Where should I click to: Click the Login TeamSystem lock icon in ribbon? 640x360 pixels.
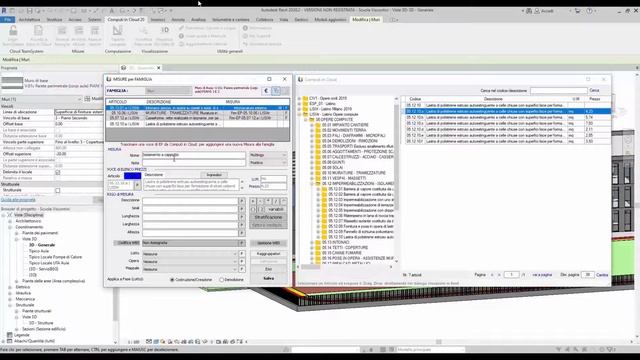click(x=13, y=31)
